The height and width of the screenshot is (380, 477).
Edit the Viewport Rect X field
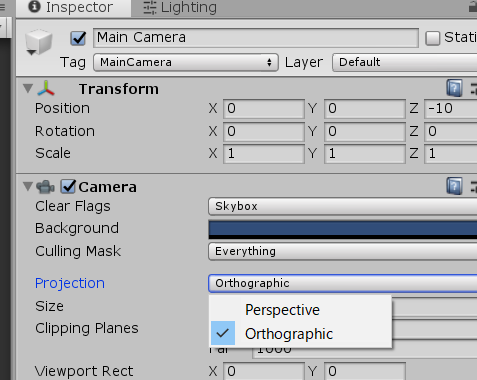tap(264, 371)
